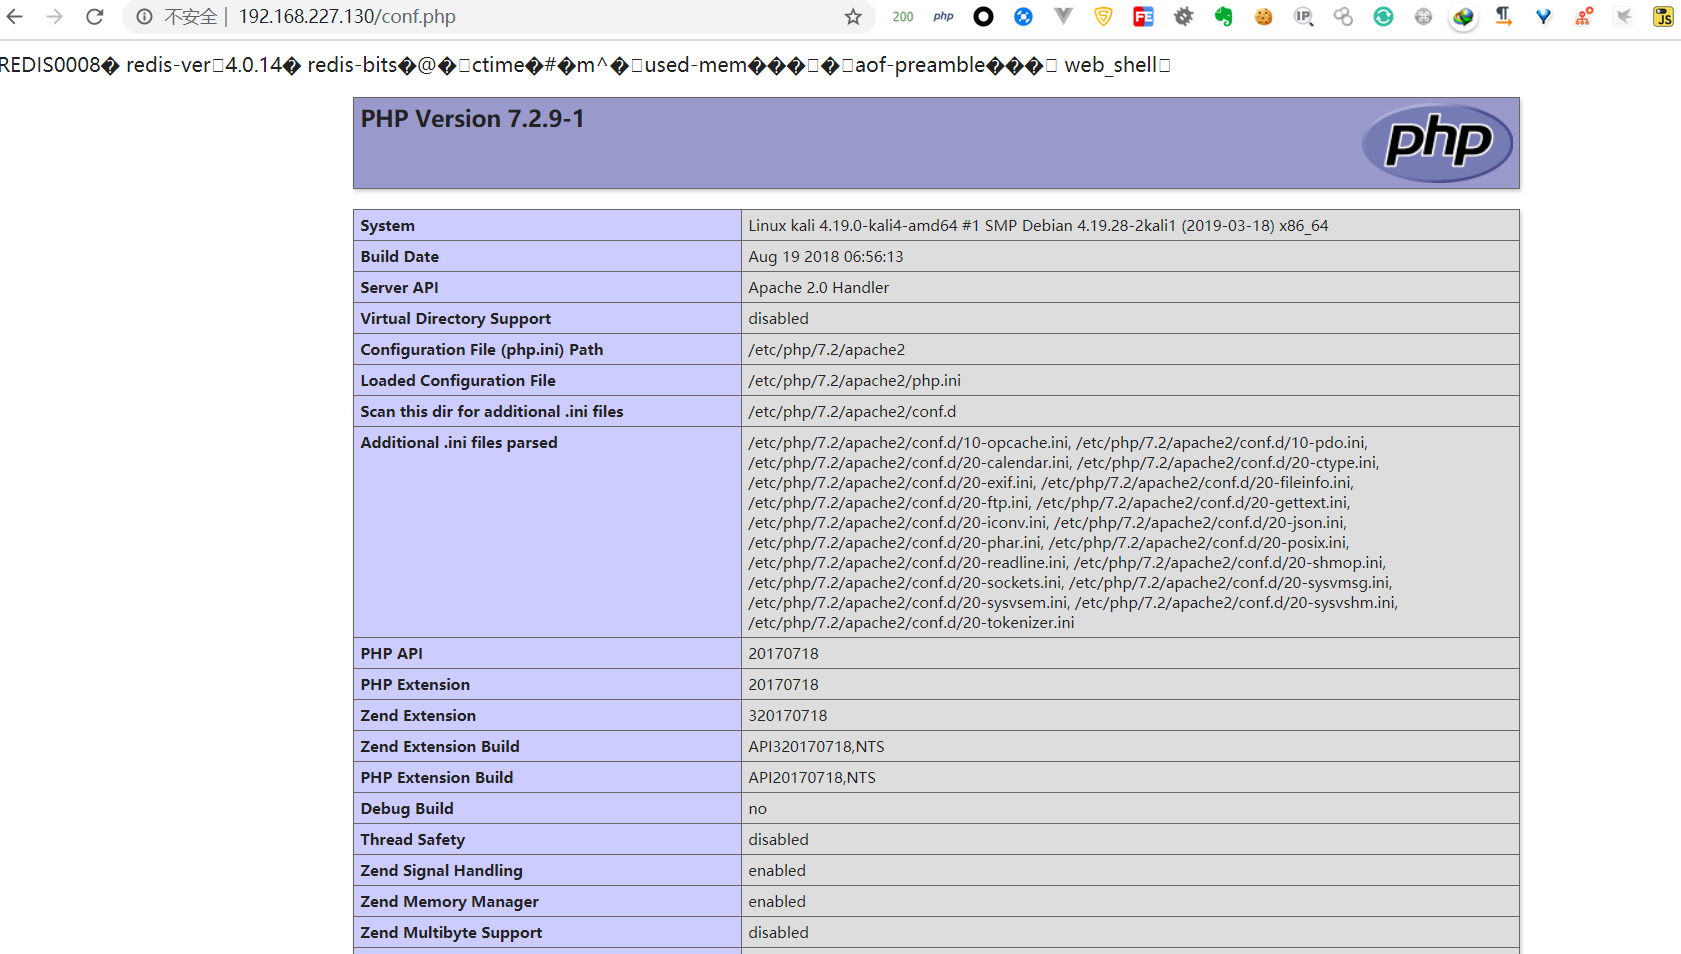
Task: Click 'Build Date' row label
Action: (x=399, y=257)
